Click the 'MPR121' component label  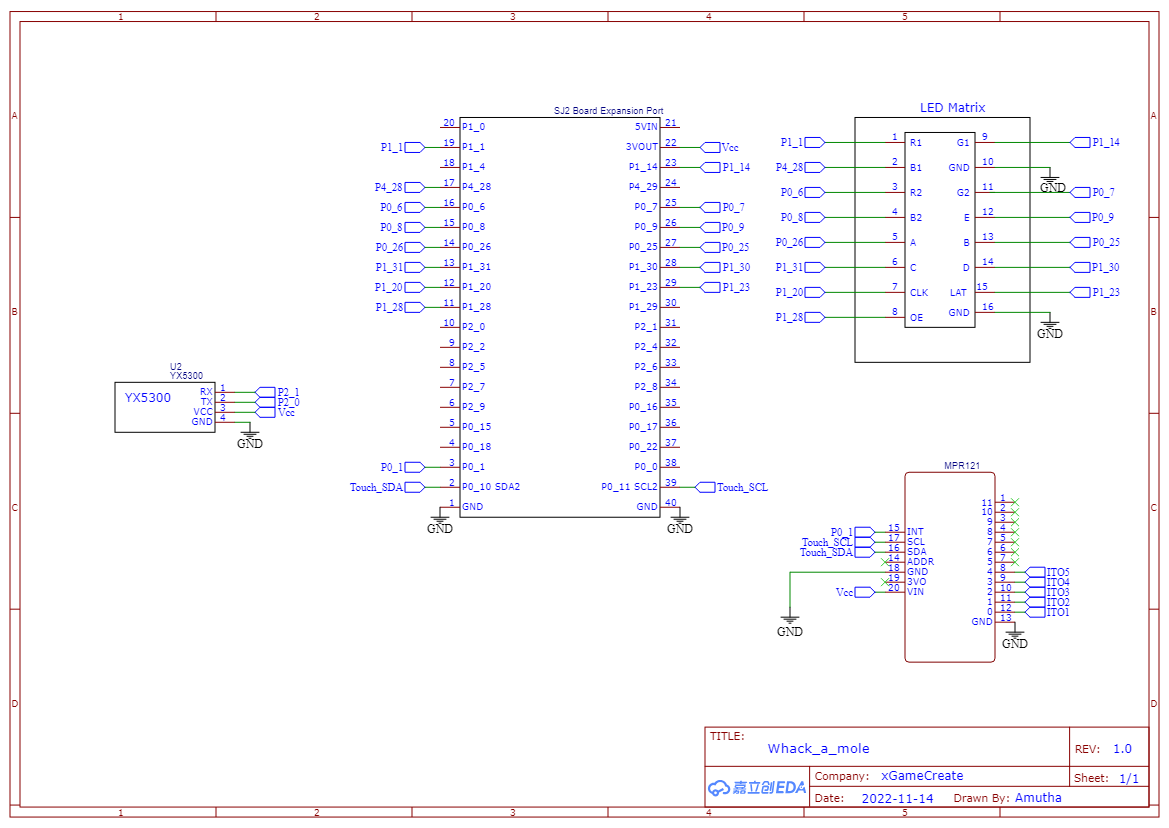[962, 466]
